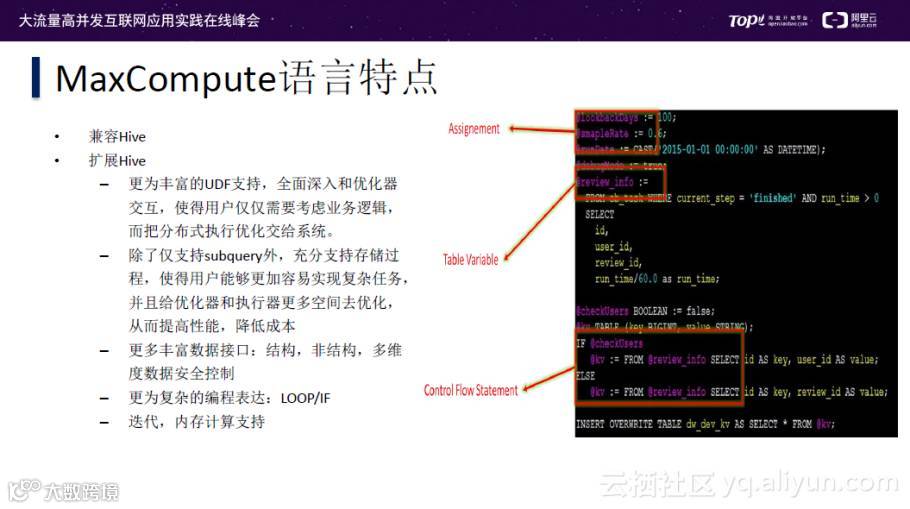Click the code line @review_info :=
Screen dimensions: 910x509
[612, 182]
